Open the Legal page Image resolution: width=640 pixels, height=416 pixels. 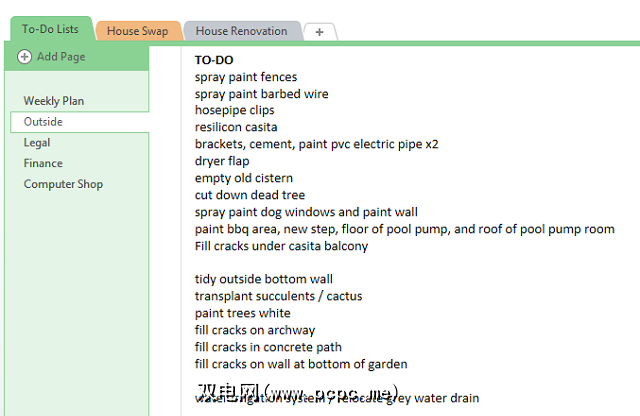tap(37, 143)
